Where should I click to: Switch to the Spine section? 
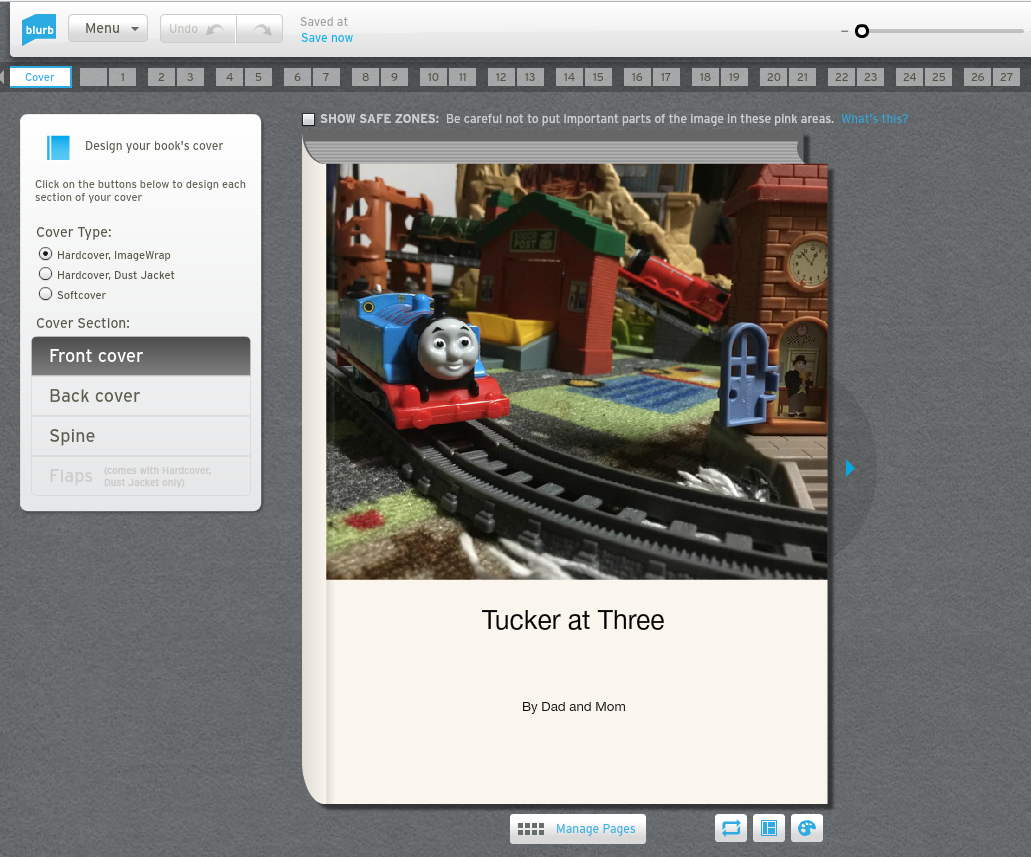tap(141, 436)
